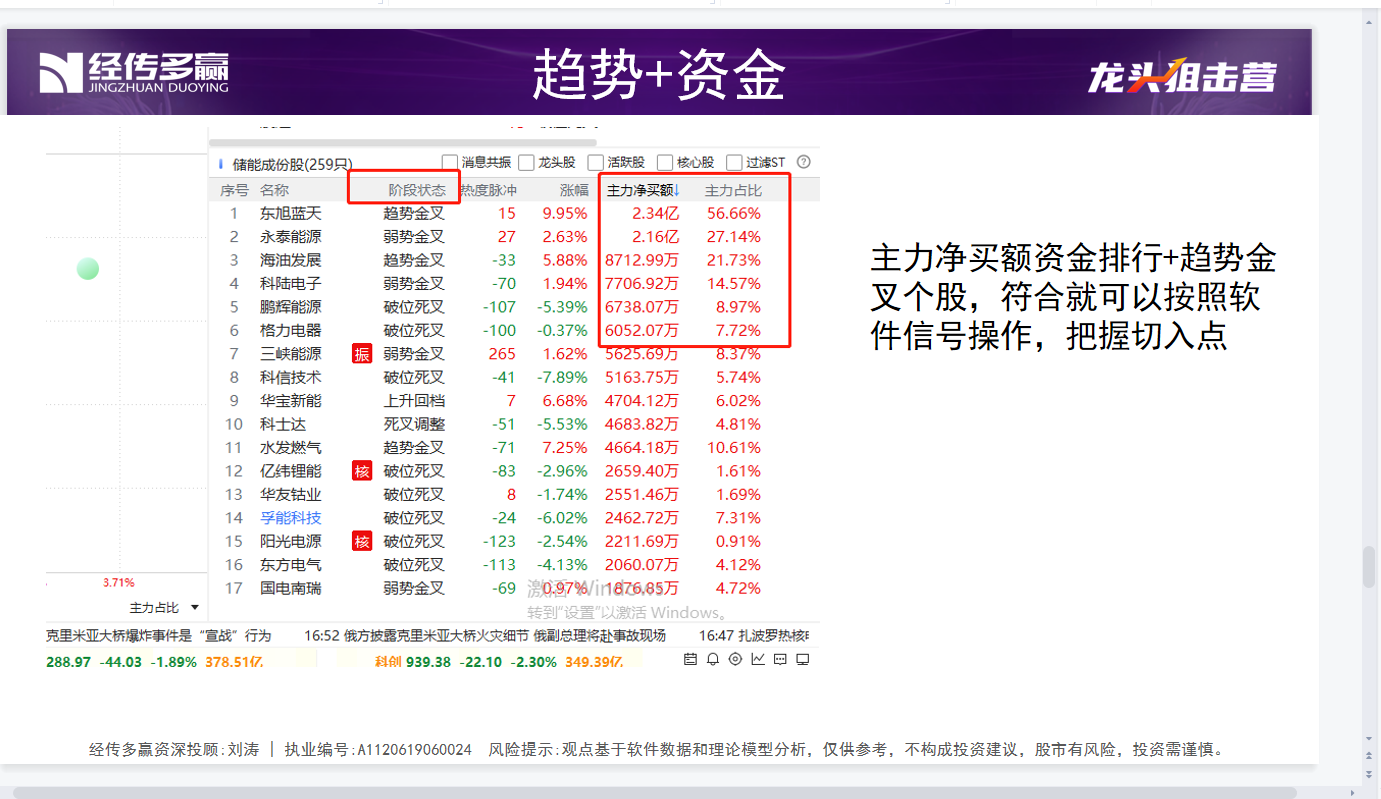The width and height of the screenshot is (1381, 799).
Task: Open the 克里米亚大桥爆炸事件 news headline
Action: pos(159,635)
